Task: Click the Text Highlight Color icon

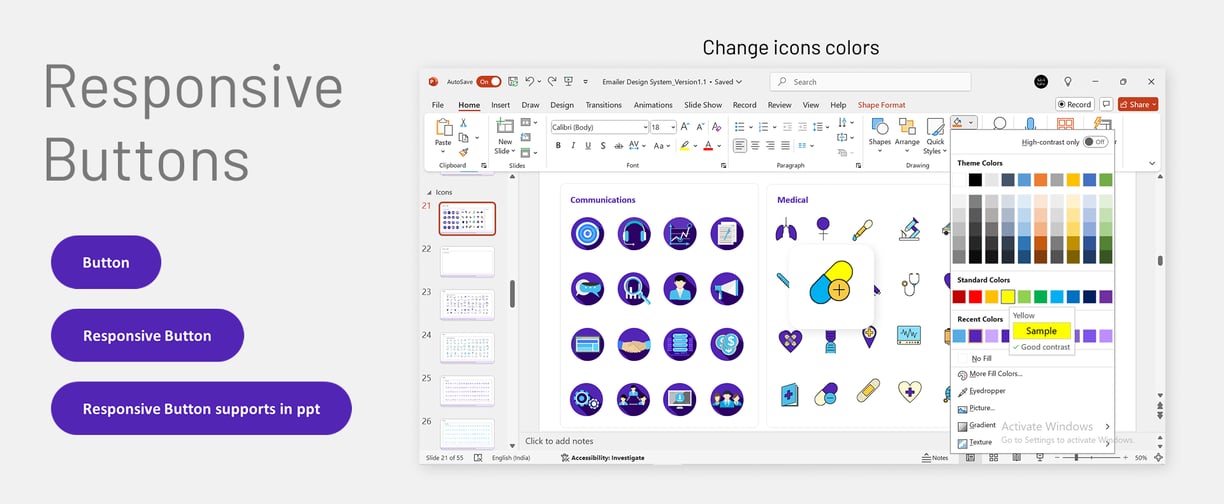Action: tap(684, 146)
